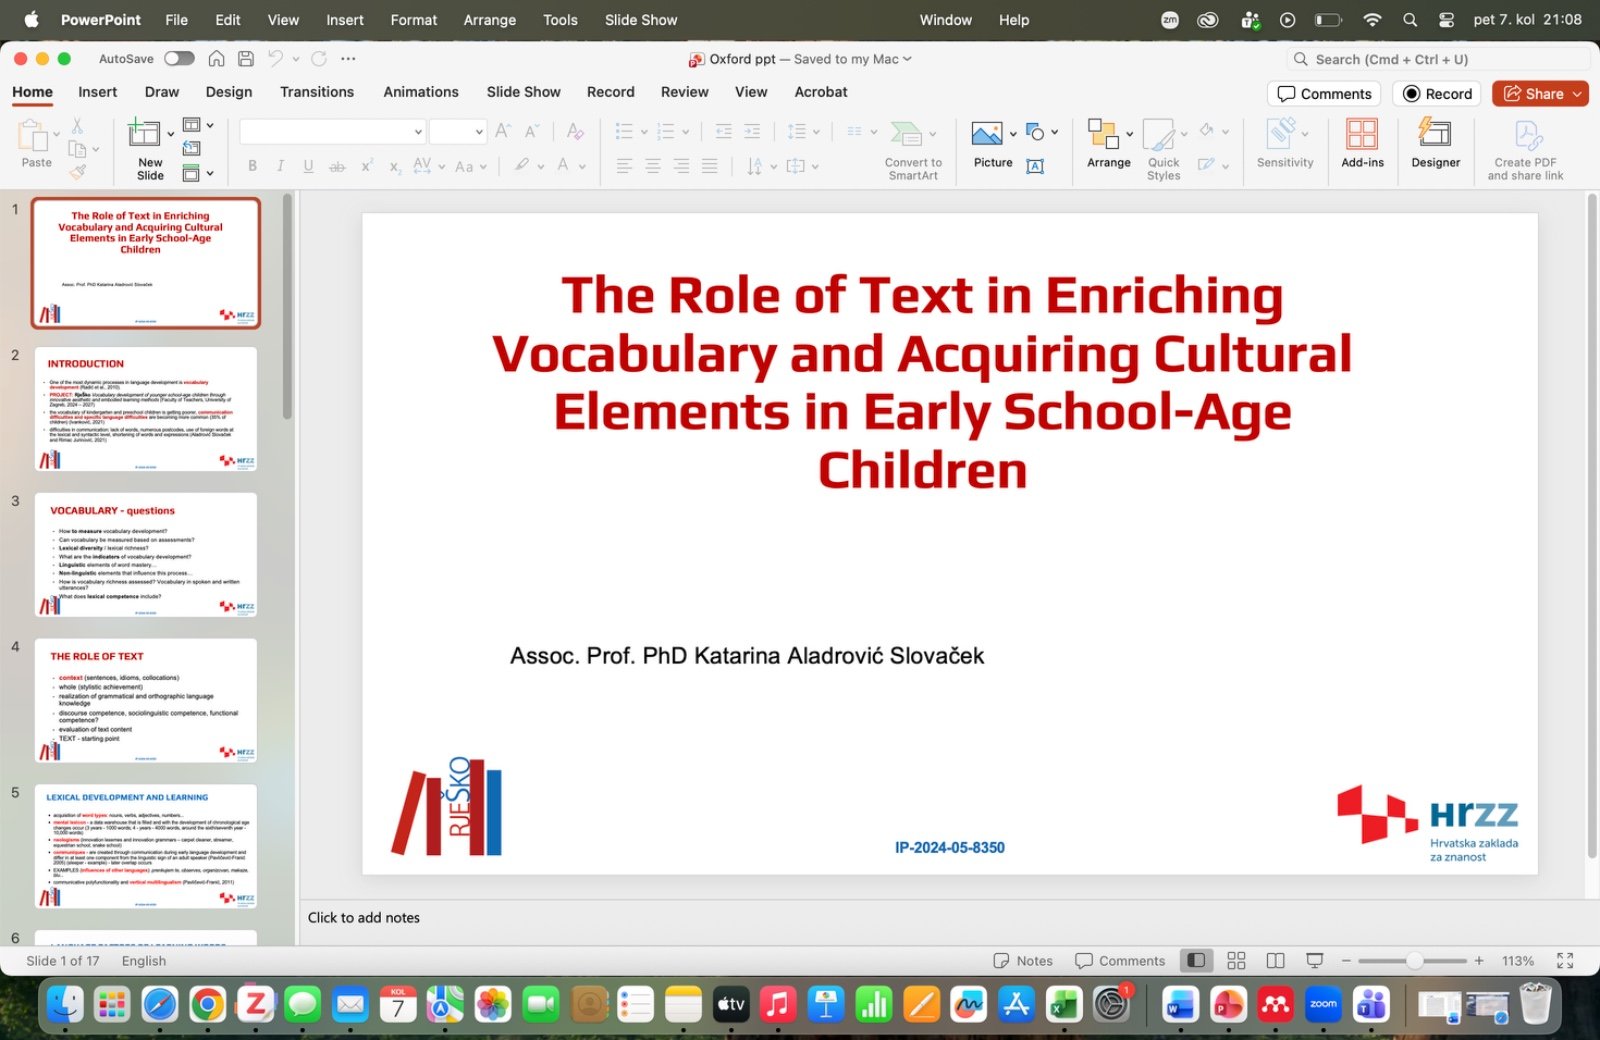Image resolution: width=1600 pixels, height=1040 pixels.
Task: Click the Share button
Action: pos(1533,94)
